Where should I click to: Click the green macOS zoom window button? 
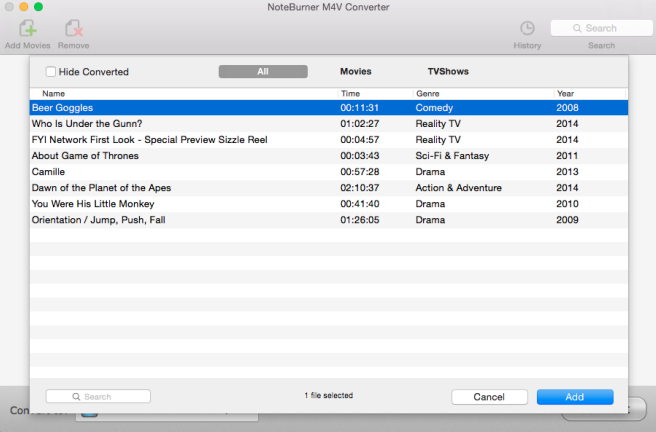pyautogui.click(x=38, y=7)
